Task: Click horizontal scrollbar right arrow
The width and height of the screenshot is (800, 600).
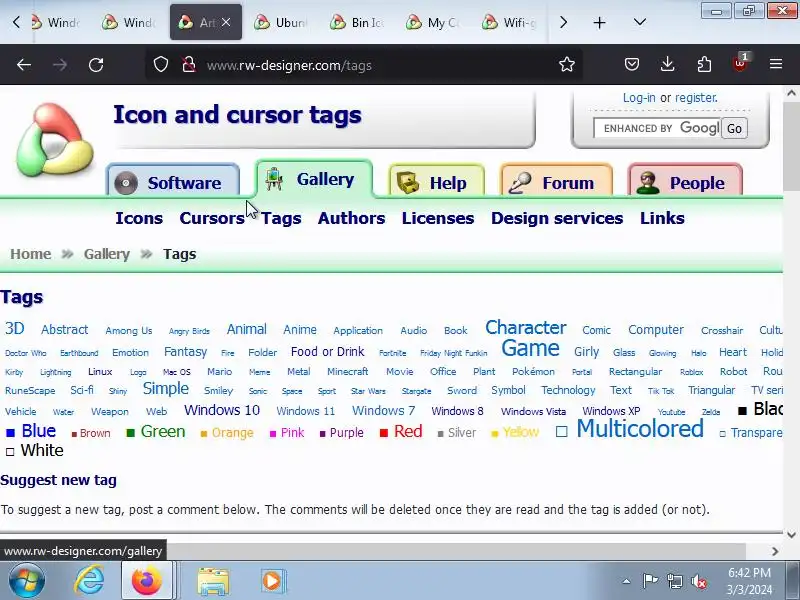Action: point(775,551)
